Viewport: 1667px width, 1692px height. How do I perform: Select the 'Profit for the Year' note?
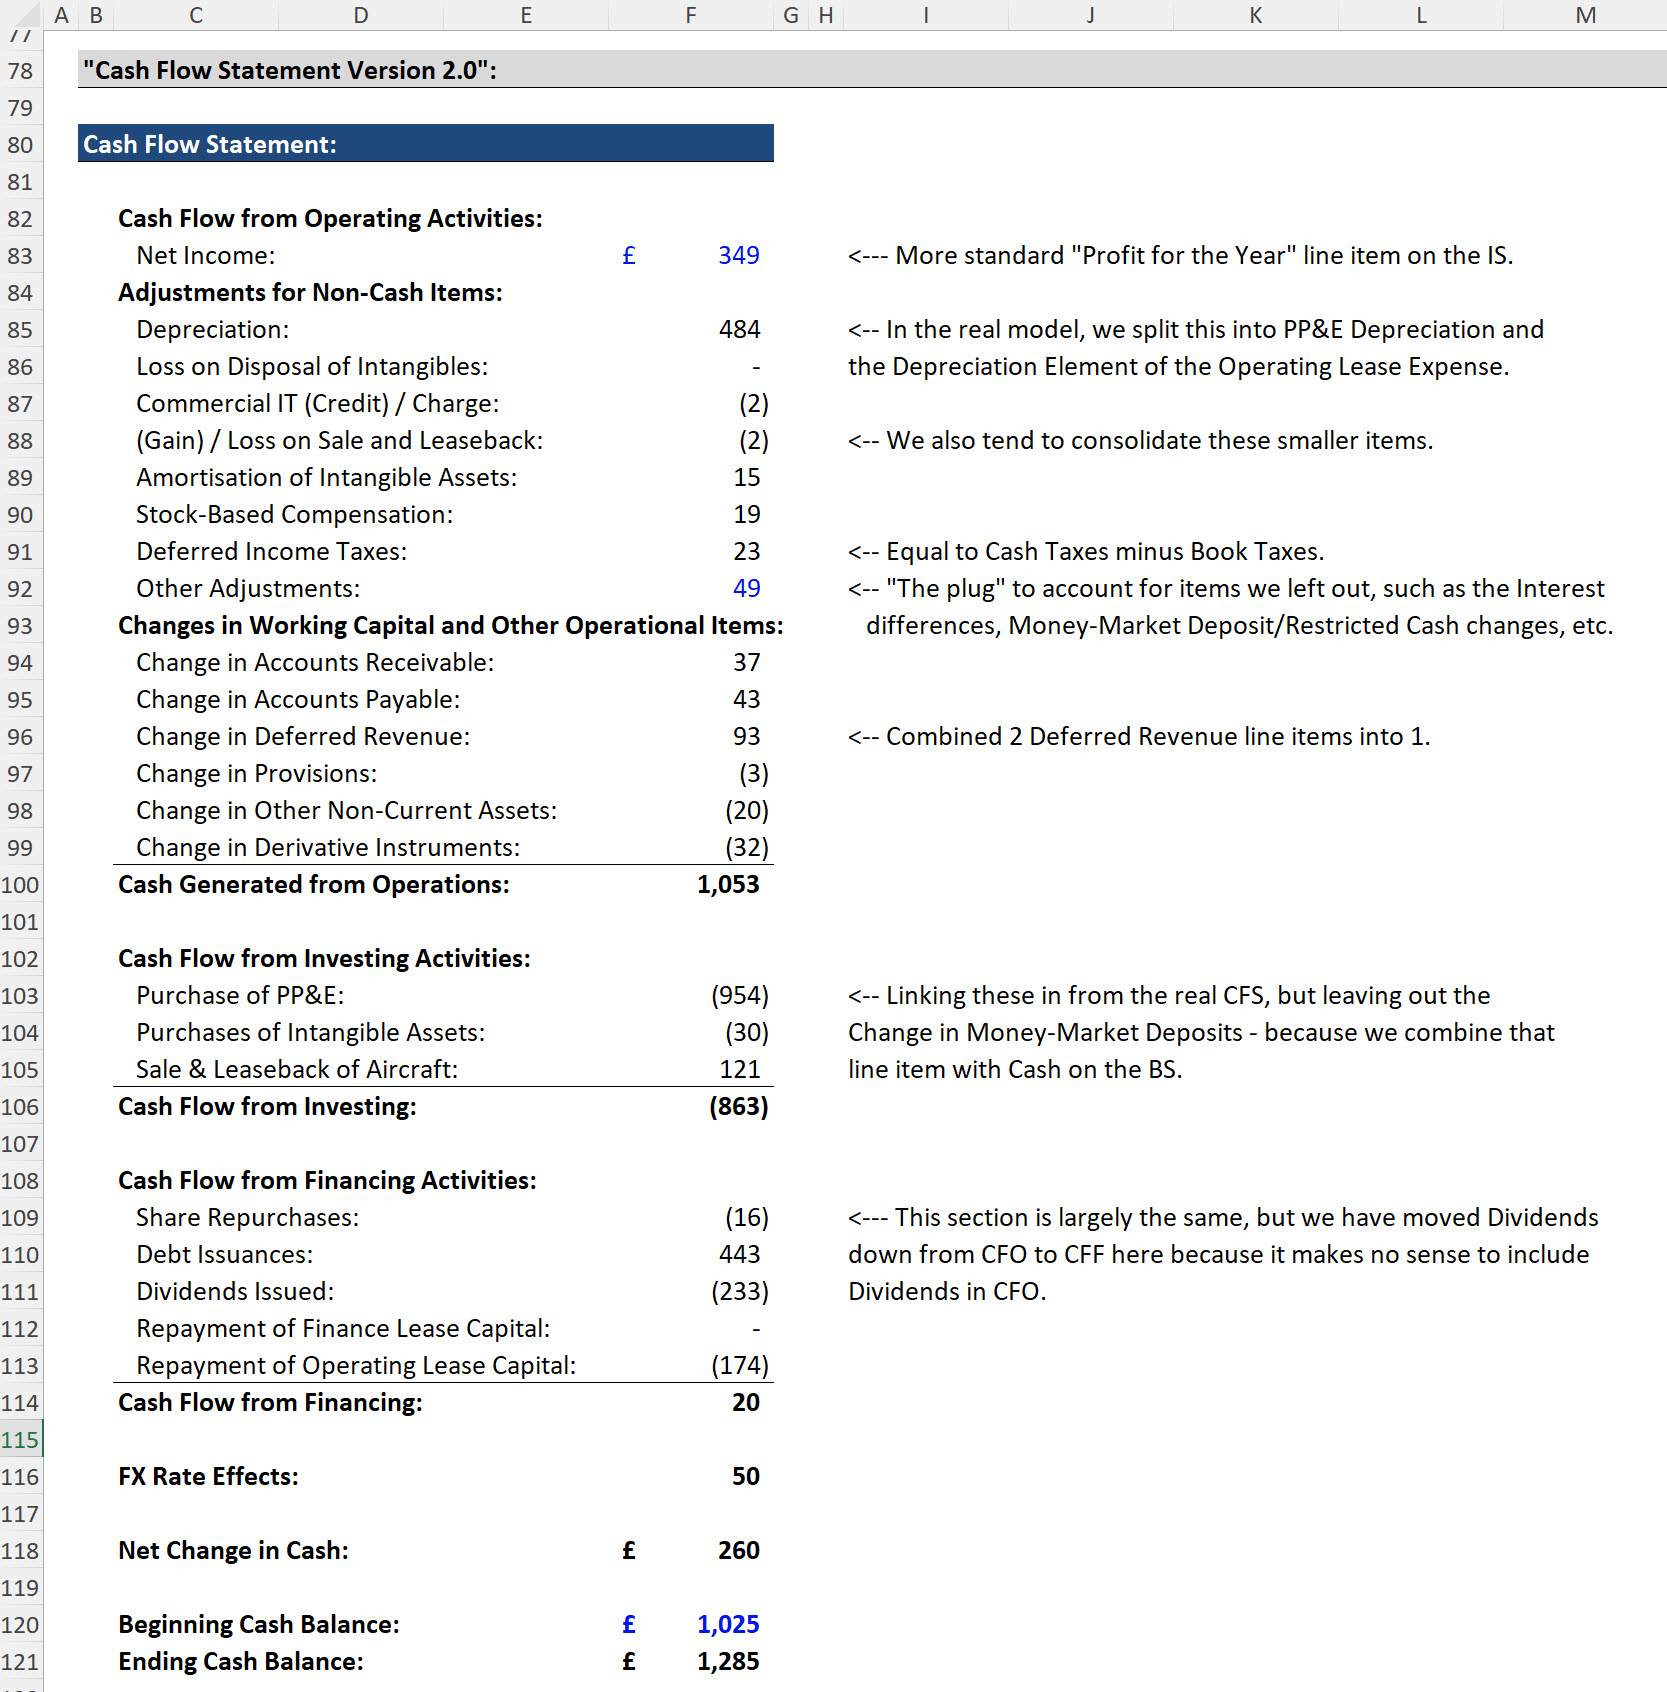(x=1181, y=256)
